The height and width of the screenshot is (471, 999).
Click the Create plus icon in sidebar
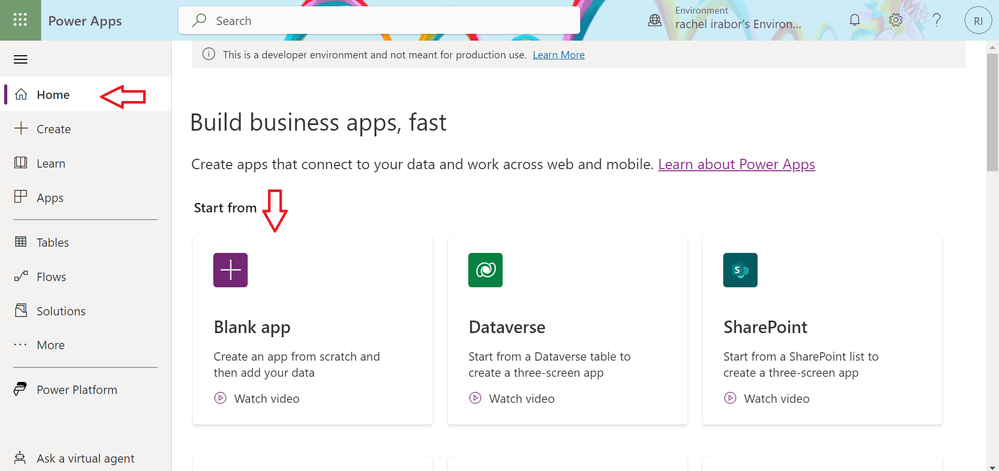point(21,129)
